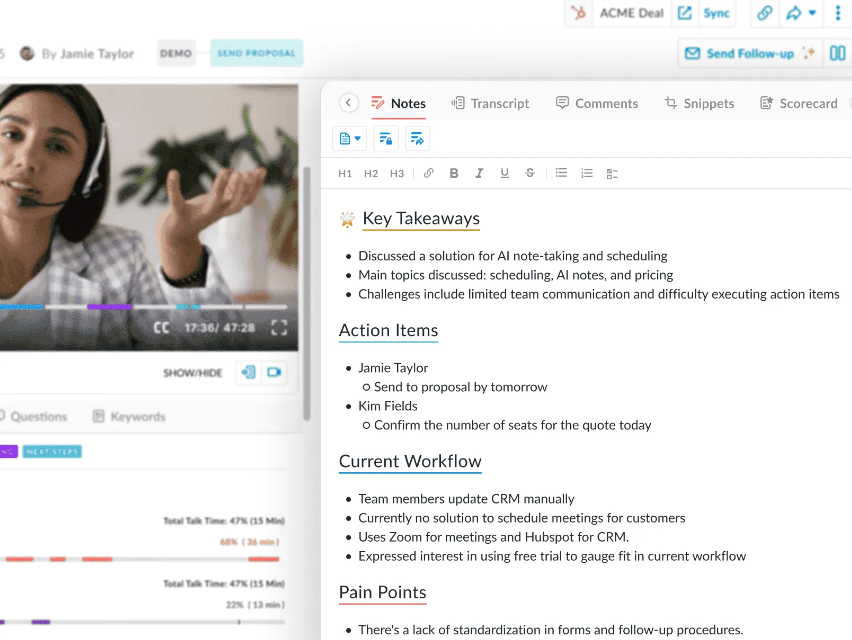
Task: Apply Heading 3 format
Action: pos(397,173)
